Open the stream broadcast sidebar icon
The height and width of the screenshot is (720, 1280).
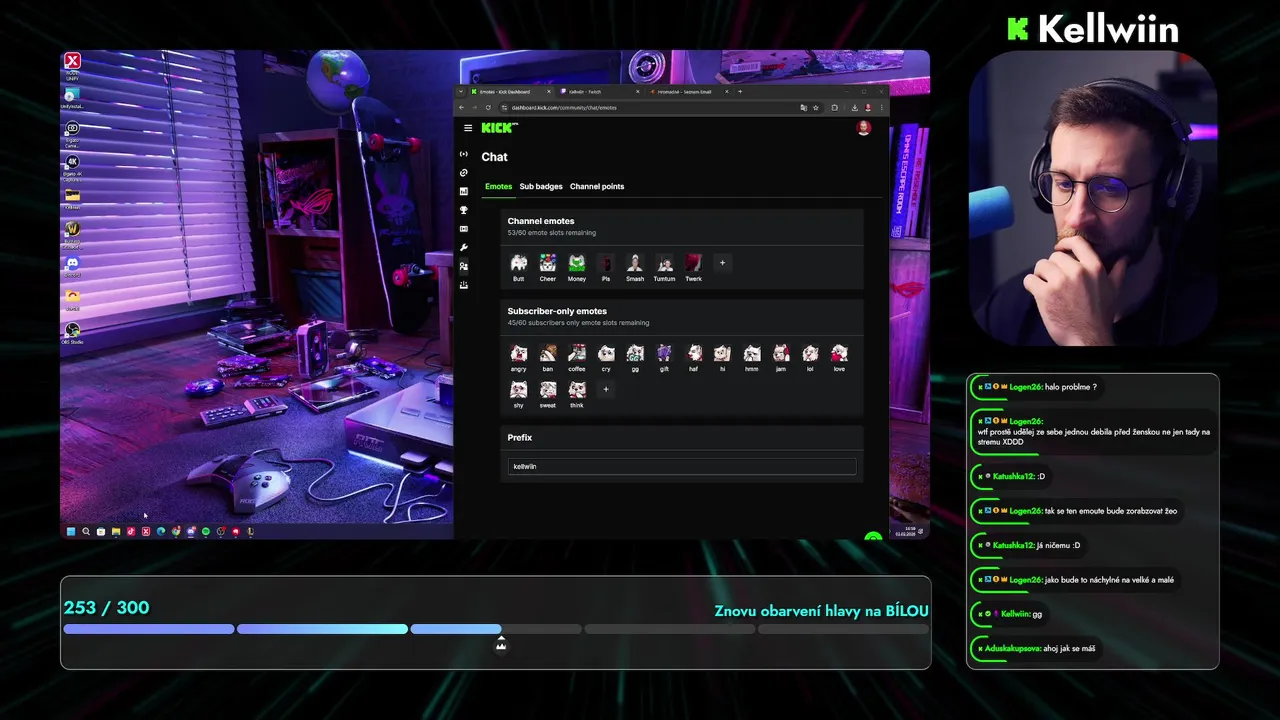[x=464, y=154]
